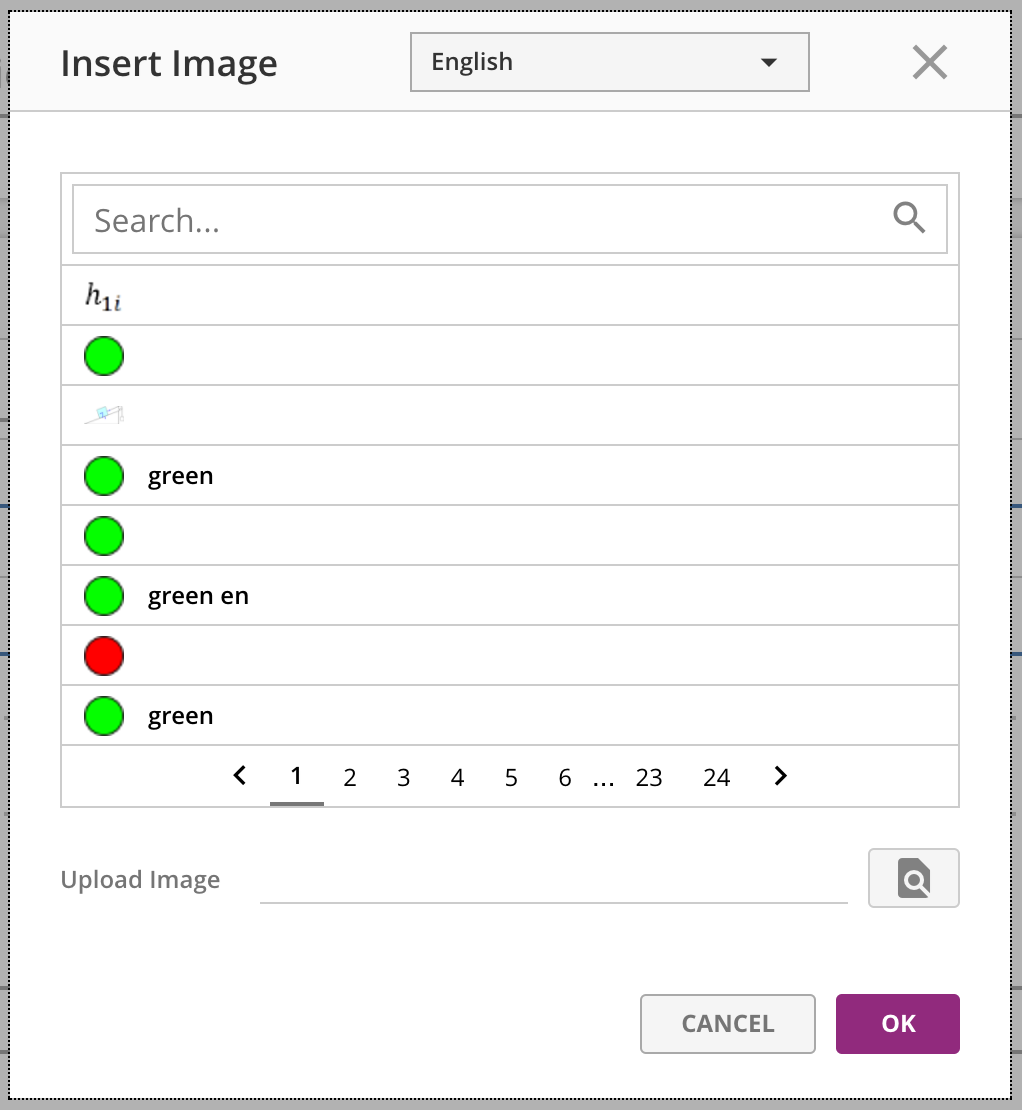Viewport: 1022px width, 1110px height.
Task: Choose the image labeled green en
Action: click(198, 596)
